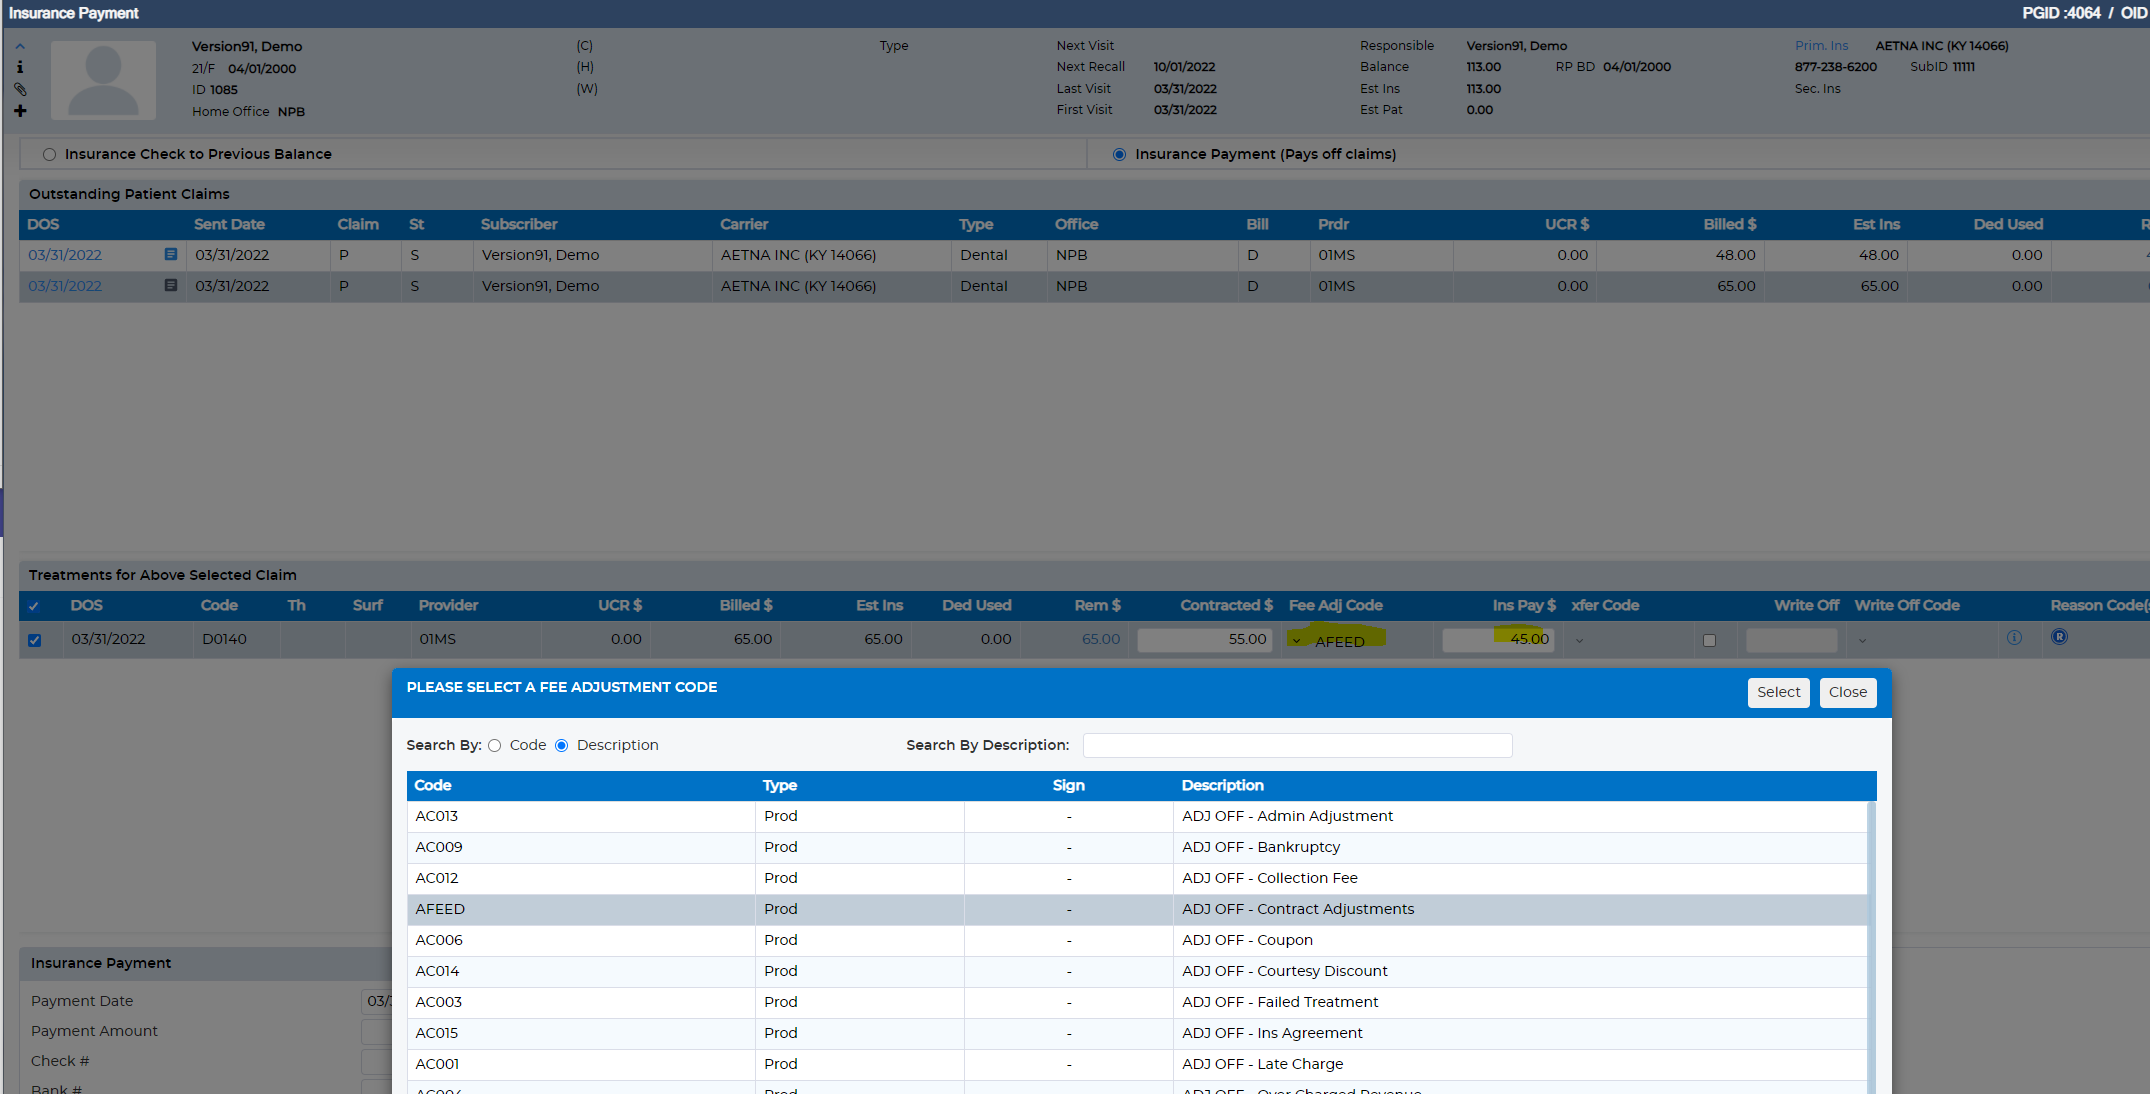
Task: Choose Search By Code radio option
Action: (495, 746)
